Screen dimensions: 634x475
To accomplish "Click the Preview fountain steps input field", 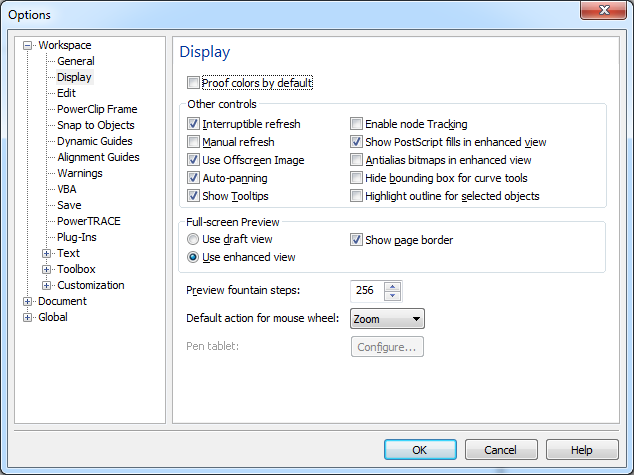I will pyautogui.click(x=366, y=291).
